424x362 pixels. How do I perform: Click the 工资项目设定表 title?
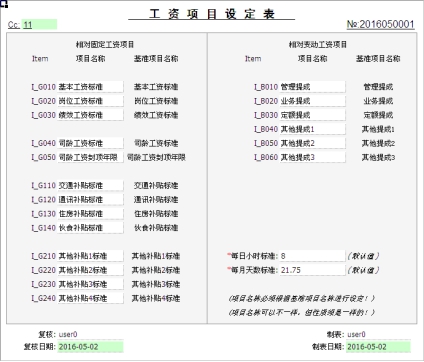(x=212, y=14)
